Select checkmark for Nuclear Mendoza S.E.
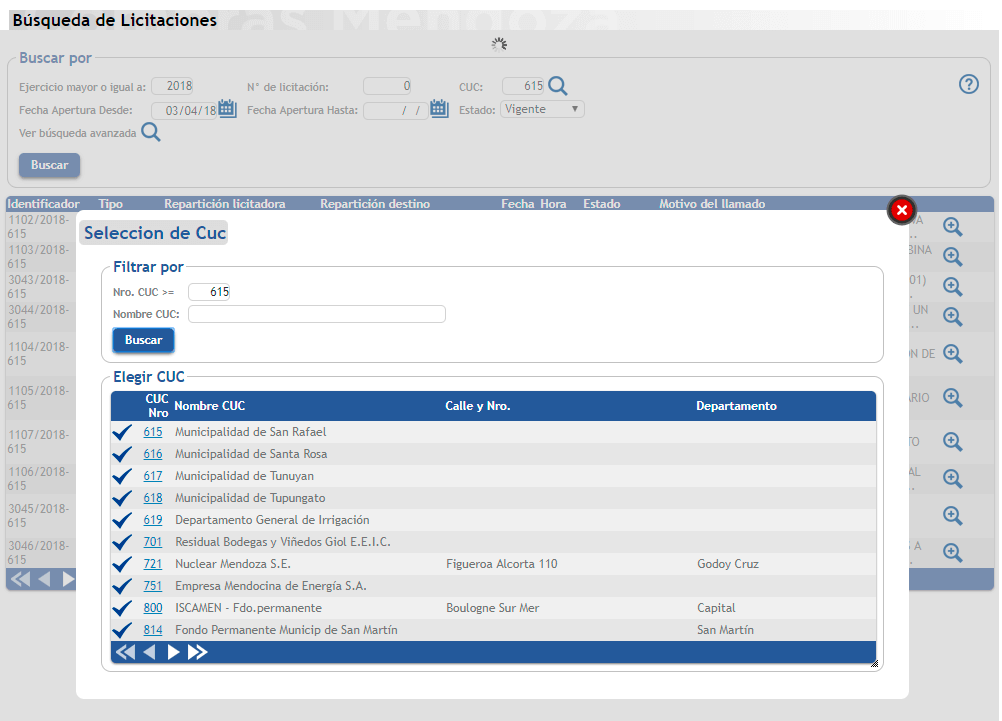The image size is (1002, 721). (x=122, y=564)
